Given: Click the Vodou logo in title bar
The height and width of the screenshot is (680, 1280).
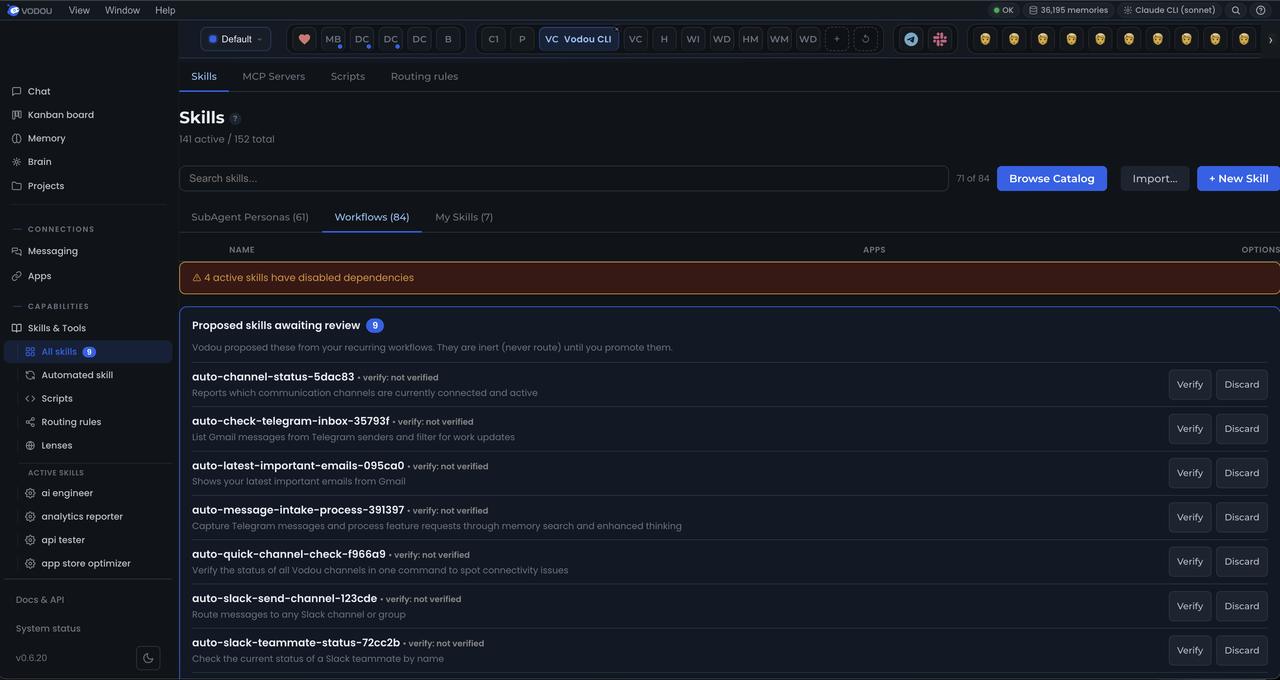Looking at the screenshot, I should 31,10.
